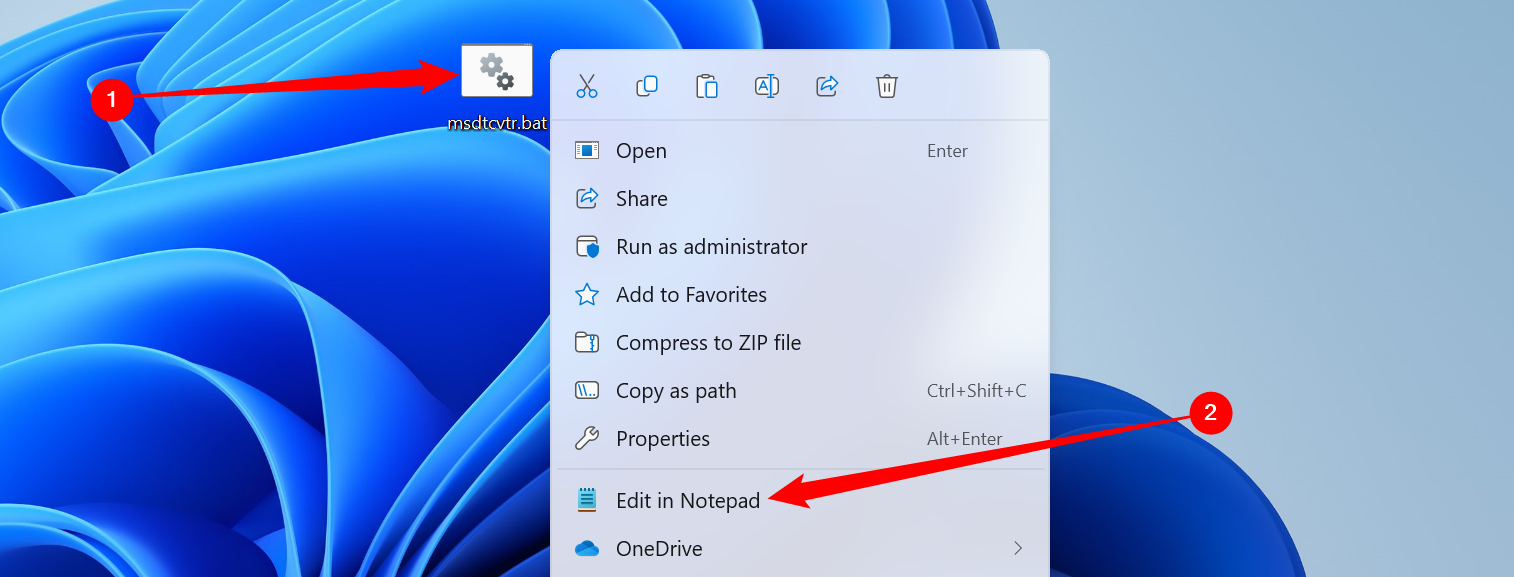This screenshot has width=1514, height=577.
Task: Select Run as administrator
Action: pyautogui.click(x=800, y=247)
